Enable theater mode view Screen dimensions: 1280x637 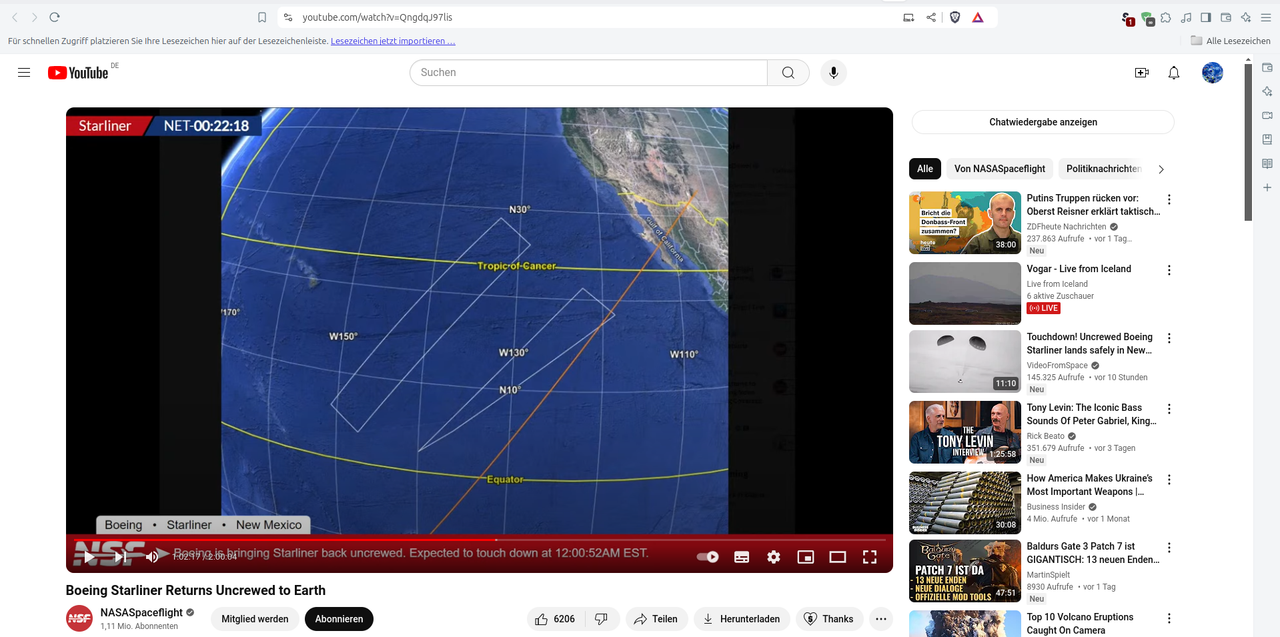[838, 557]
